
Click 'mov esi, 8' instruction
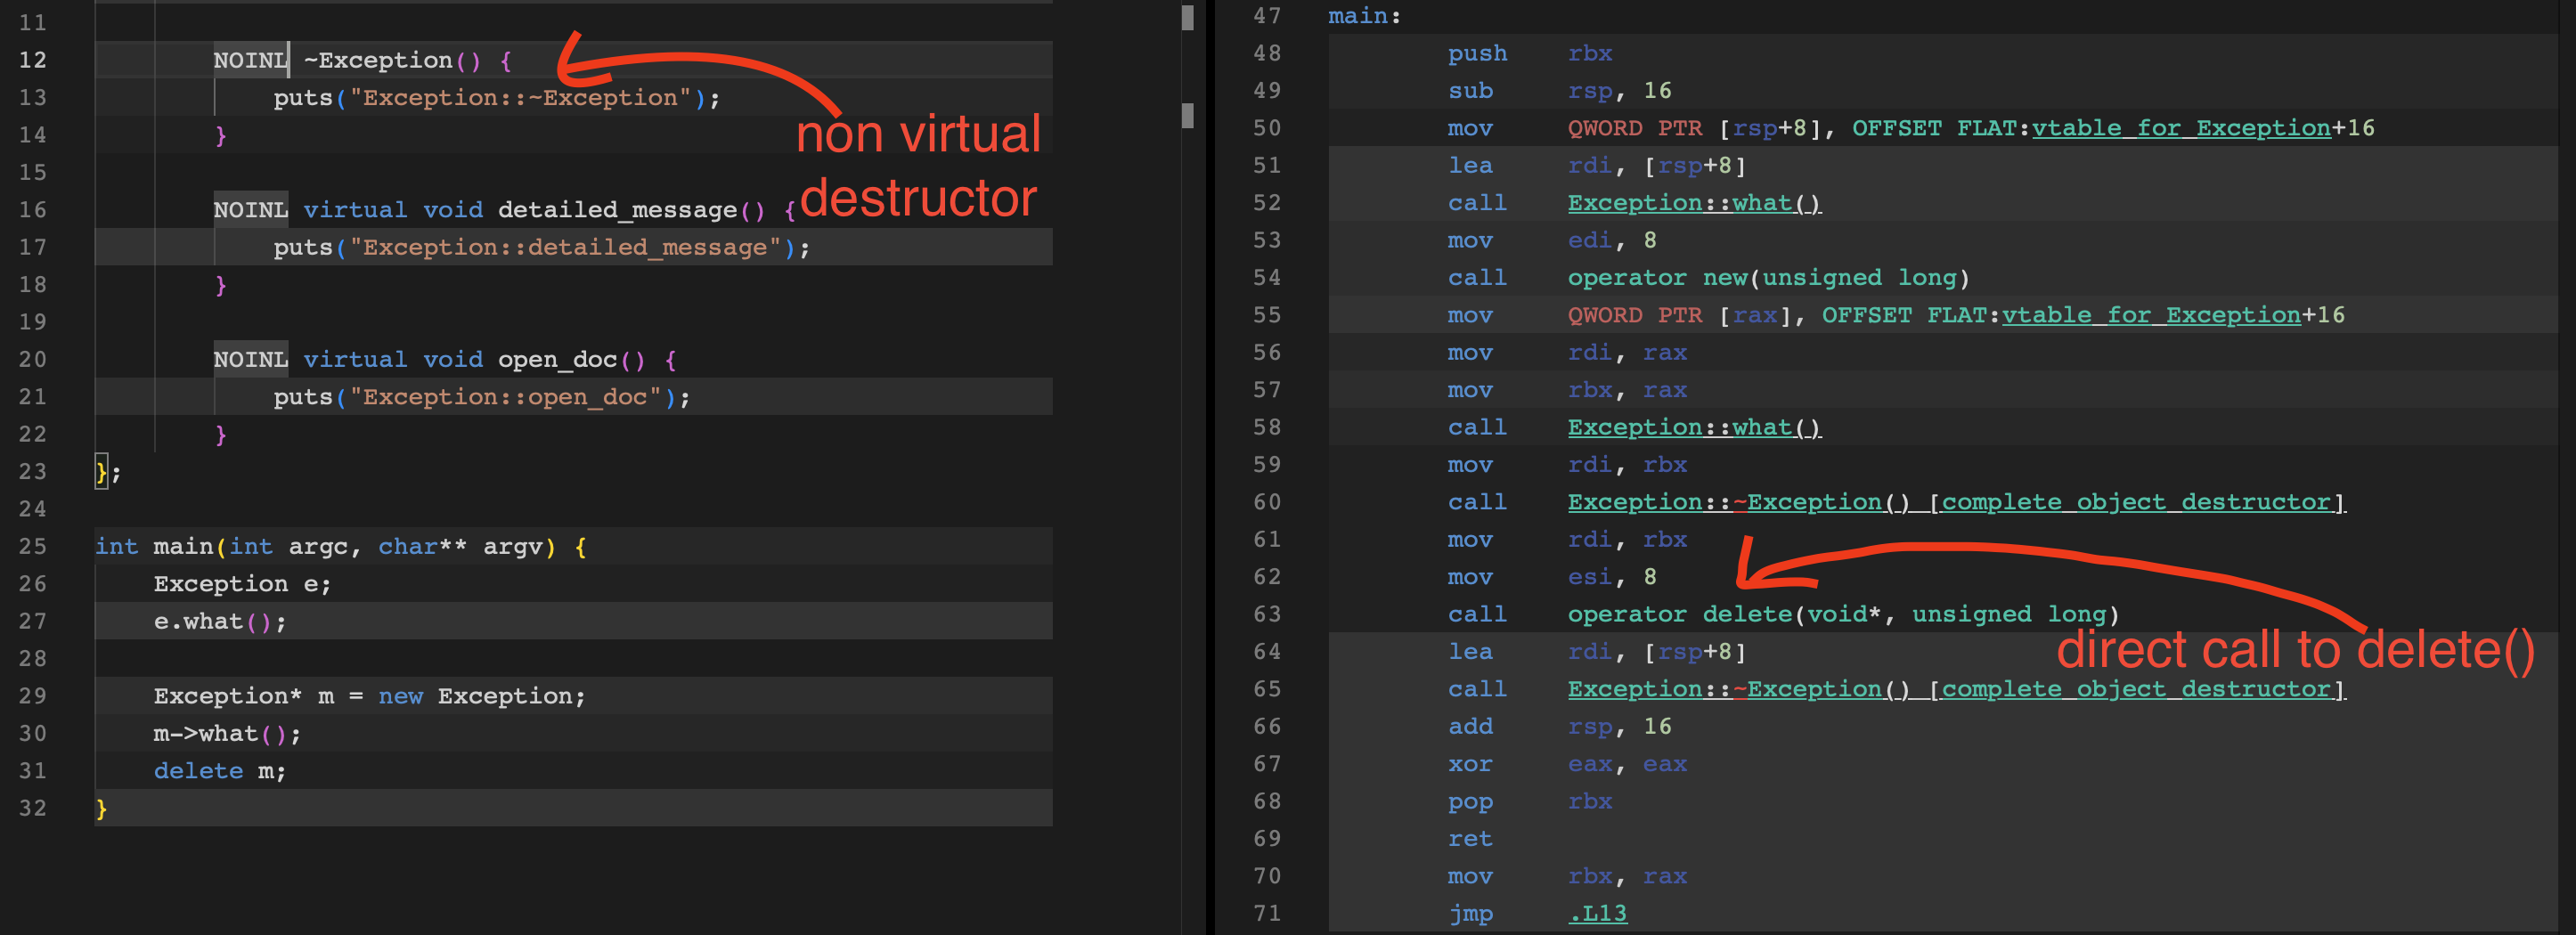[1552, 577]
